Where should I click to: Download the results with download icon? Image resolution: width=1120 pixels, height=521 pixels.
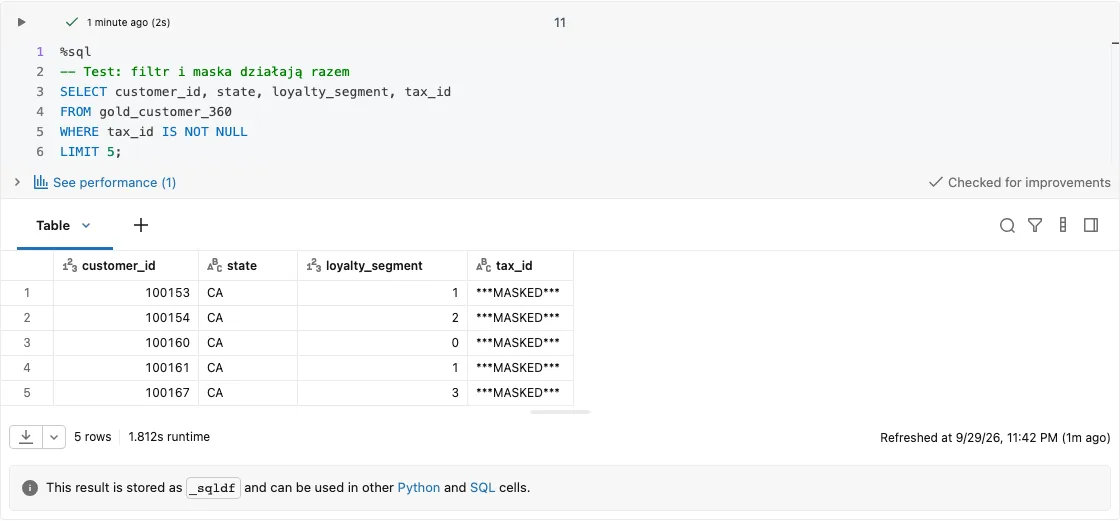26,437
